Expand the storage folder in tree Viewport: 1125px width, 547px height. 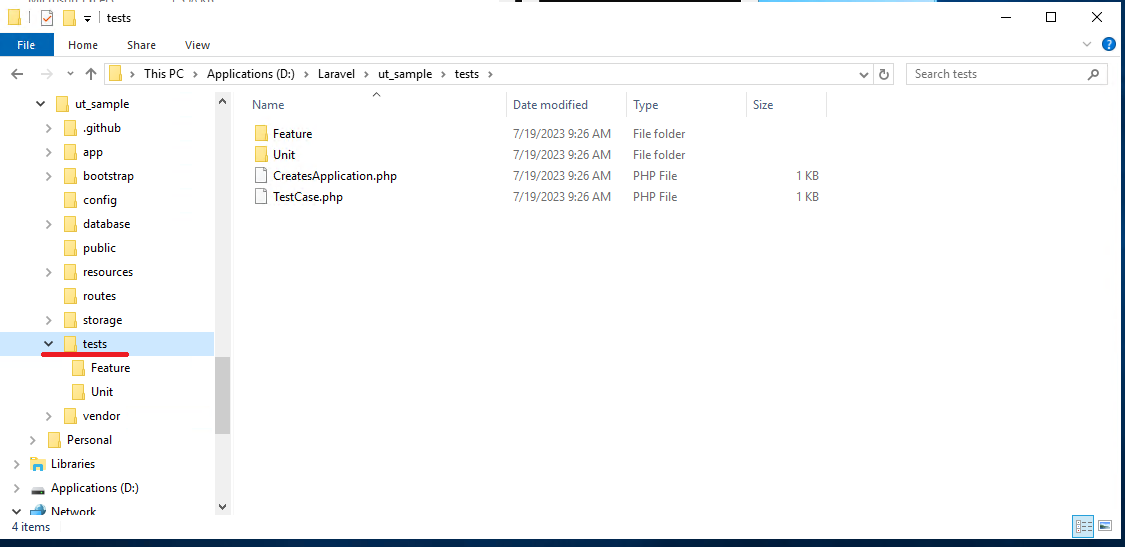point(49,320)
